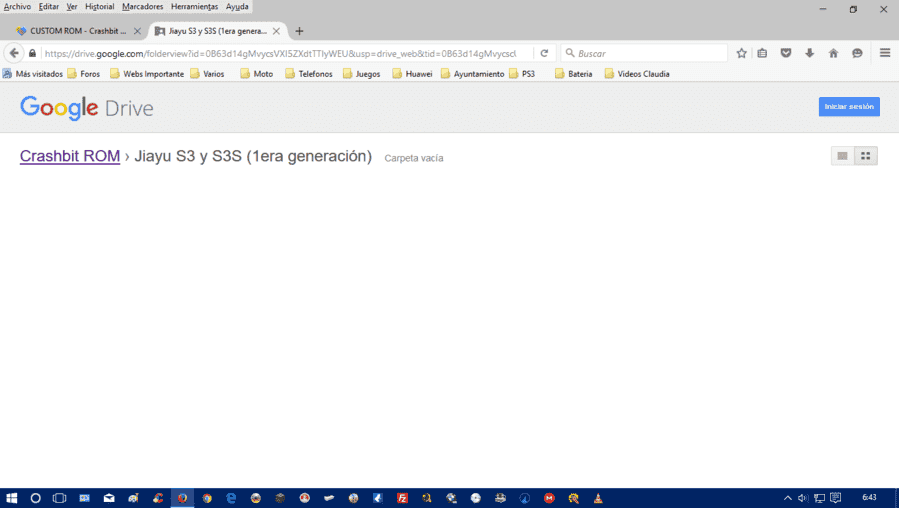Reload the page with the refresh icon

[544, 53]
